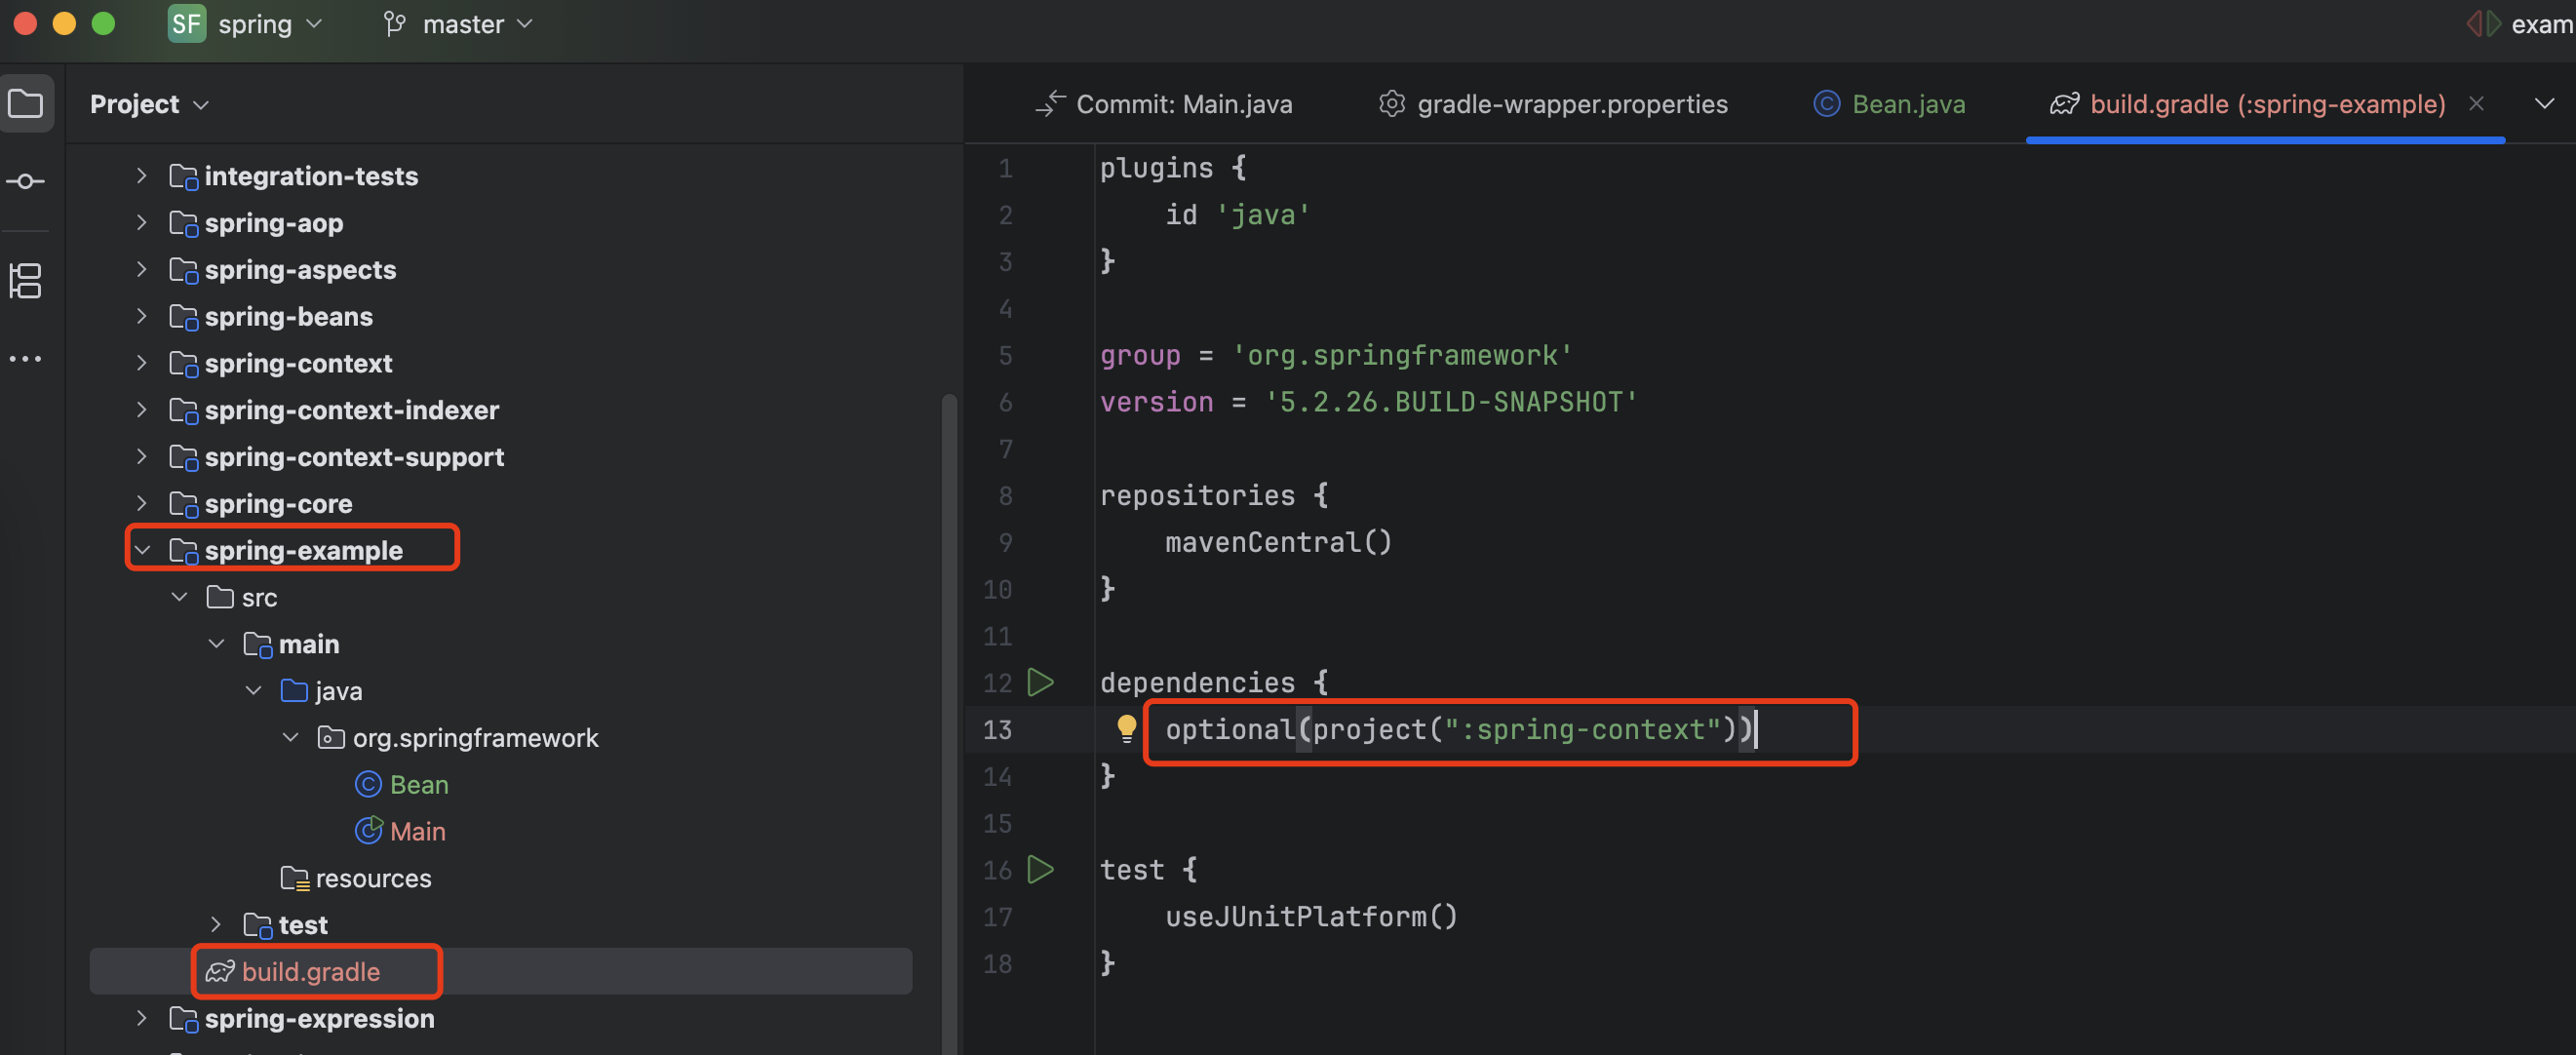The height and width of the screenshot is (1055, 2576).
Task: Click the run gutter arrow beside dependencies
Action: [1040, 683]
